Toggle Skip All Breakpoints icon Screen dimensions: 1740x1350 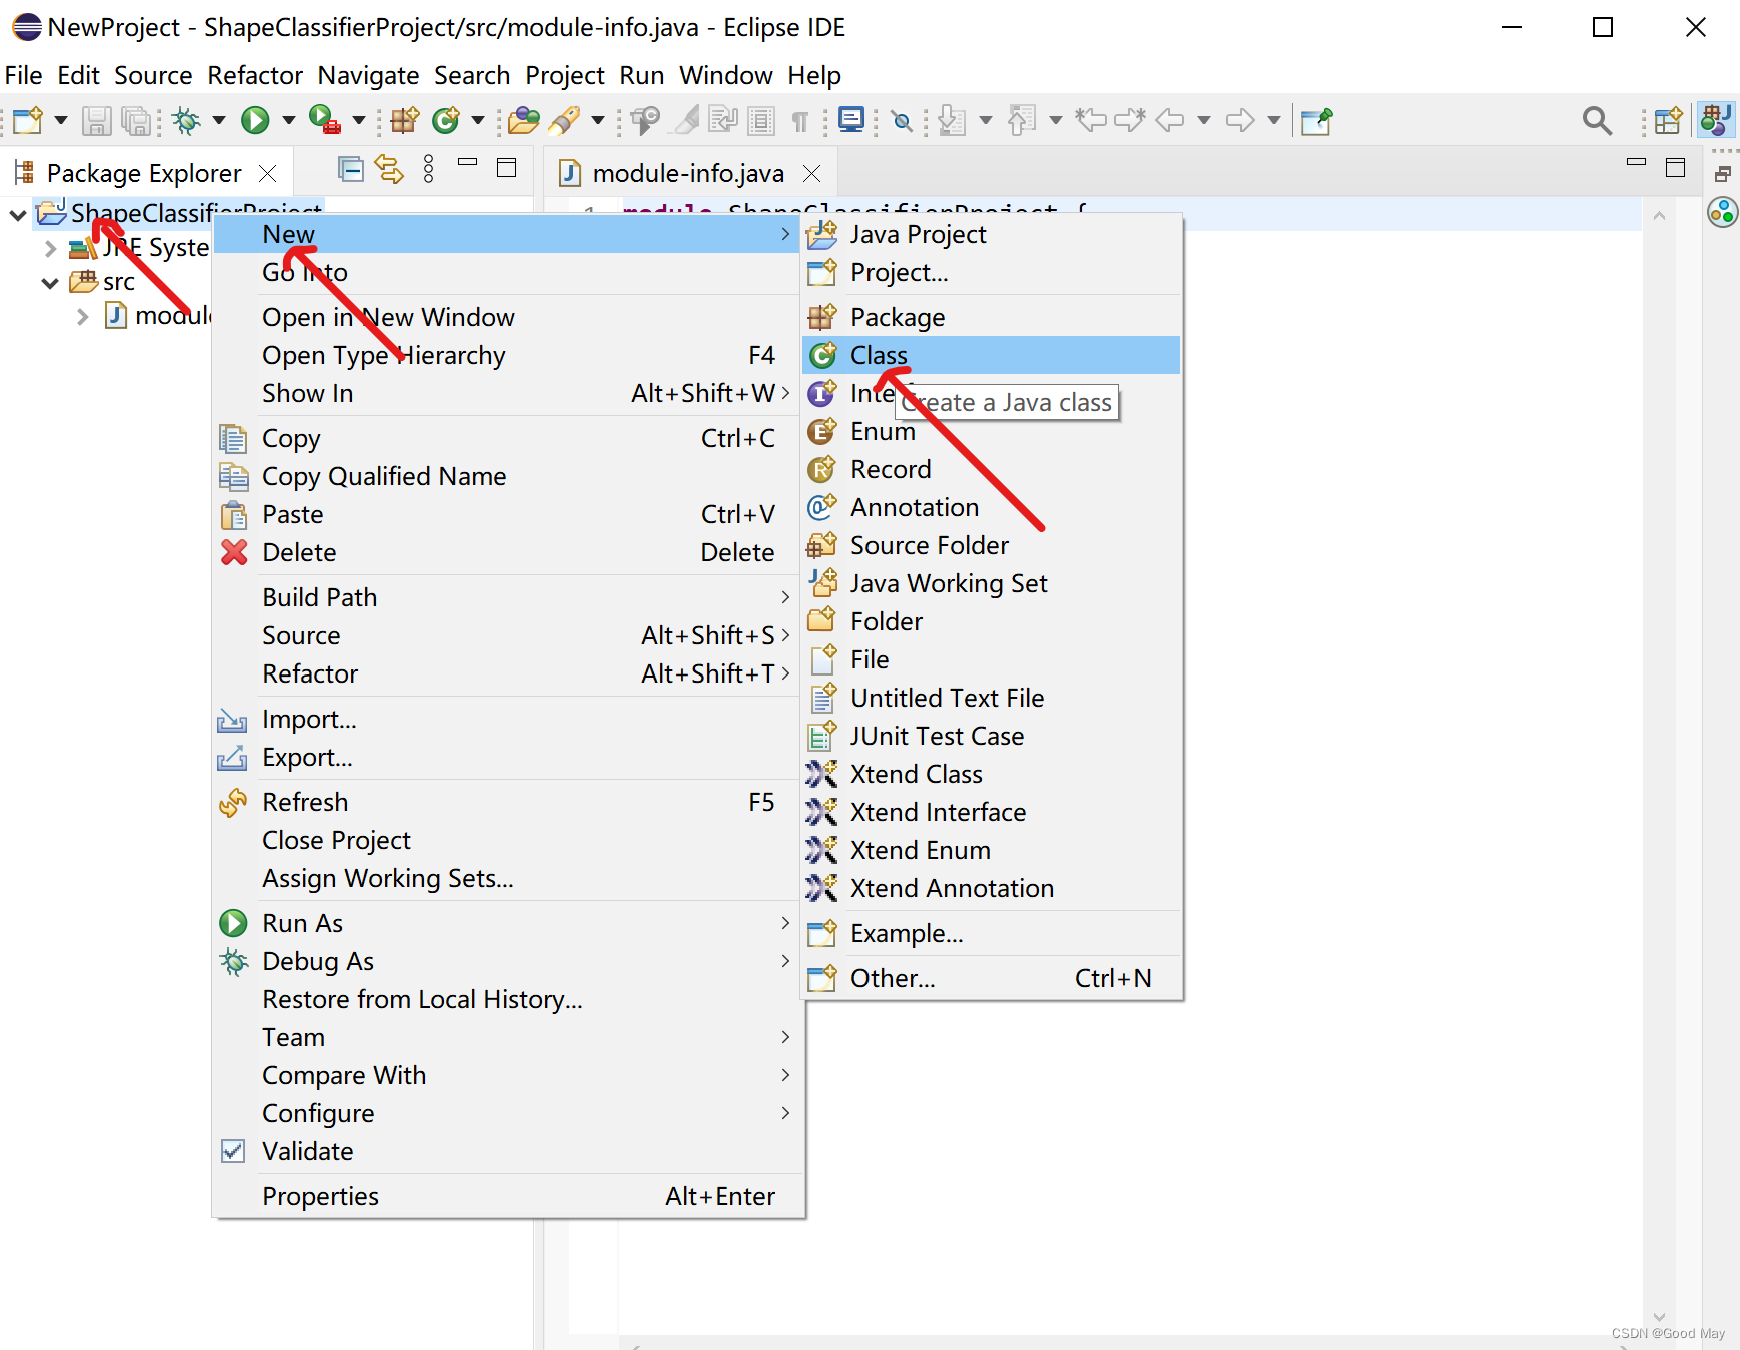tap(902, 121)
